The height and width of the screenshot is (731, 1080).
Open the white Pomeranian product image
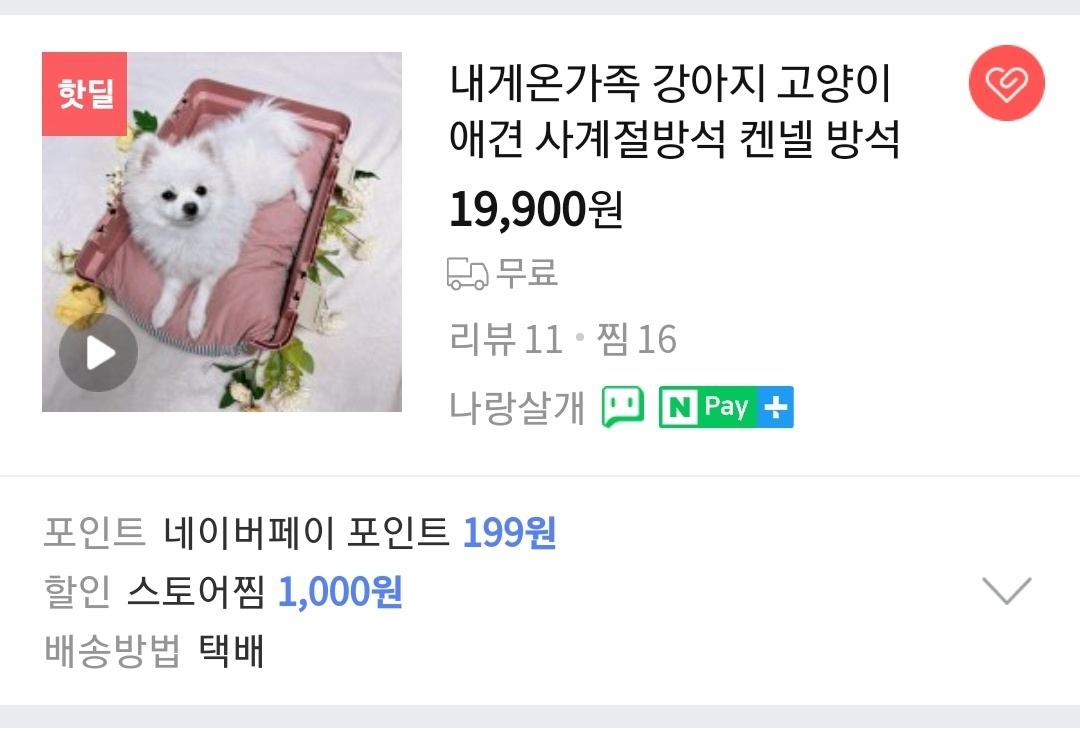pos(222,232)
